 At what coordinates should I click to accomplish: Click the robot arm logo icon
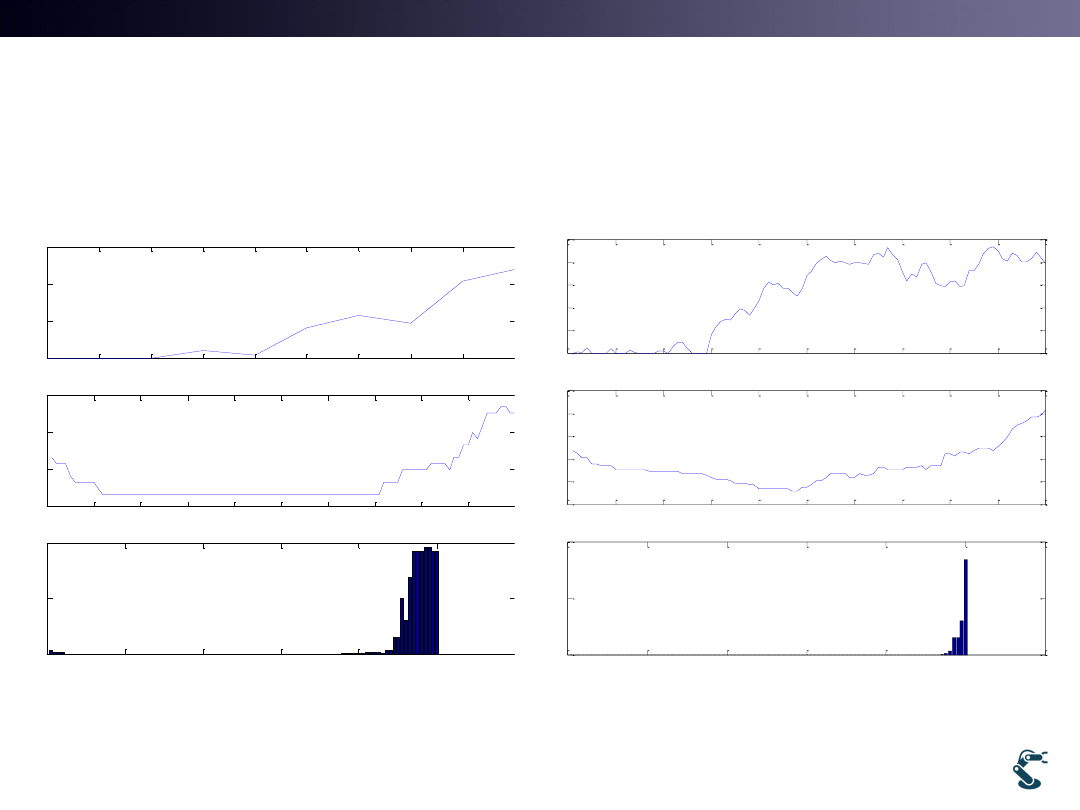tap(1029, 768)
